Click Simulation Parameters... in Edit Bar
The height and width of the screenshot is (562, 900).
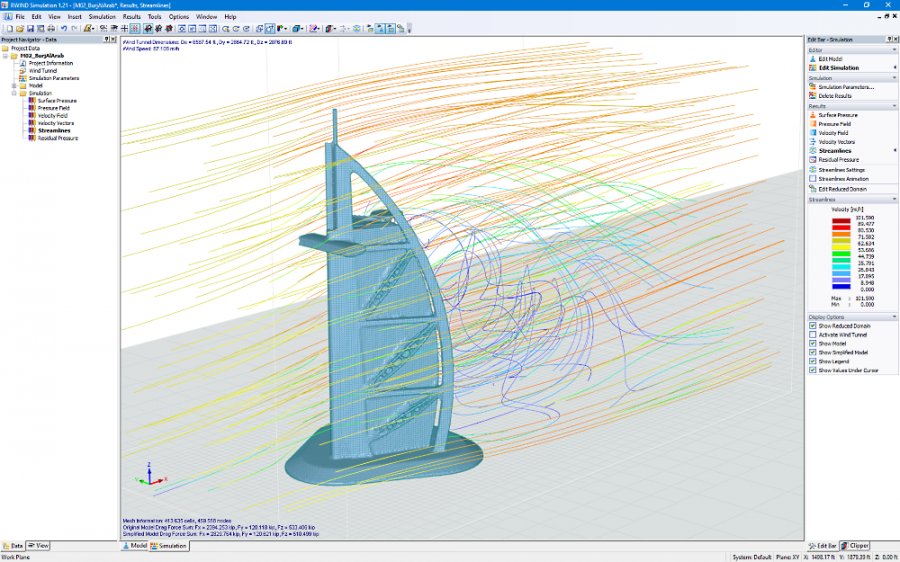point(846,87)
